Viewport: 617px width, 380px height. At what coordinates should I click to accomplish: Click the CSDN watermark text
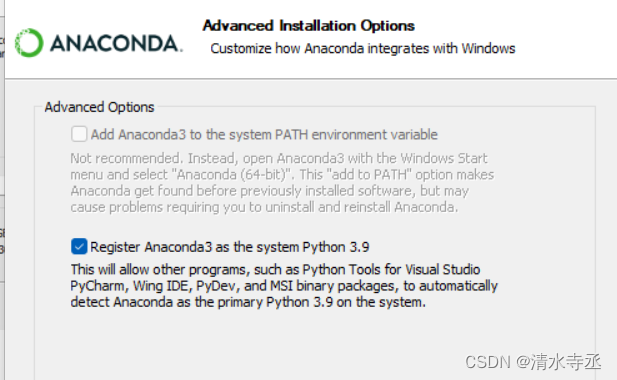click(533, 362)
